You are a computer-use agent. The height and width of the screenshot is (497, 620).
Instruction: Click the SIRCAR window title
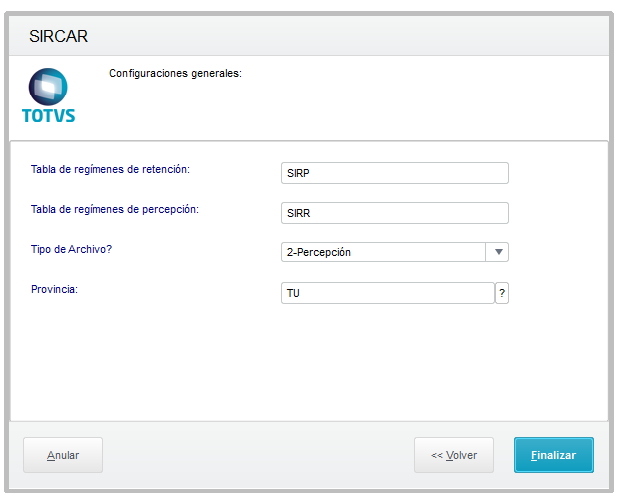pos(59,36)
